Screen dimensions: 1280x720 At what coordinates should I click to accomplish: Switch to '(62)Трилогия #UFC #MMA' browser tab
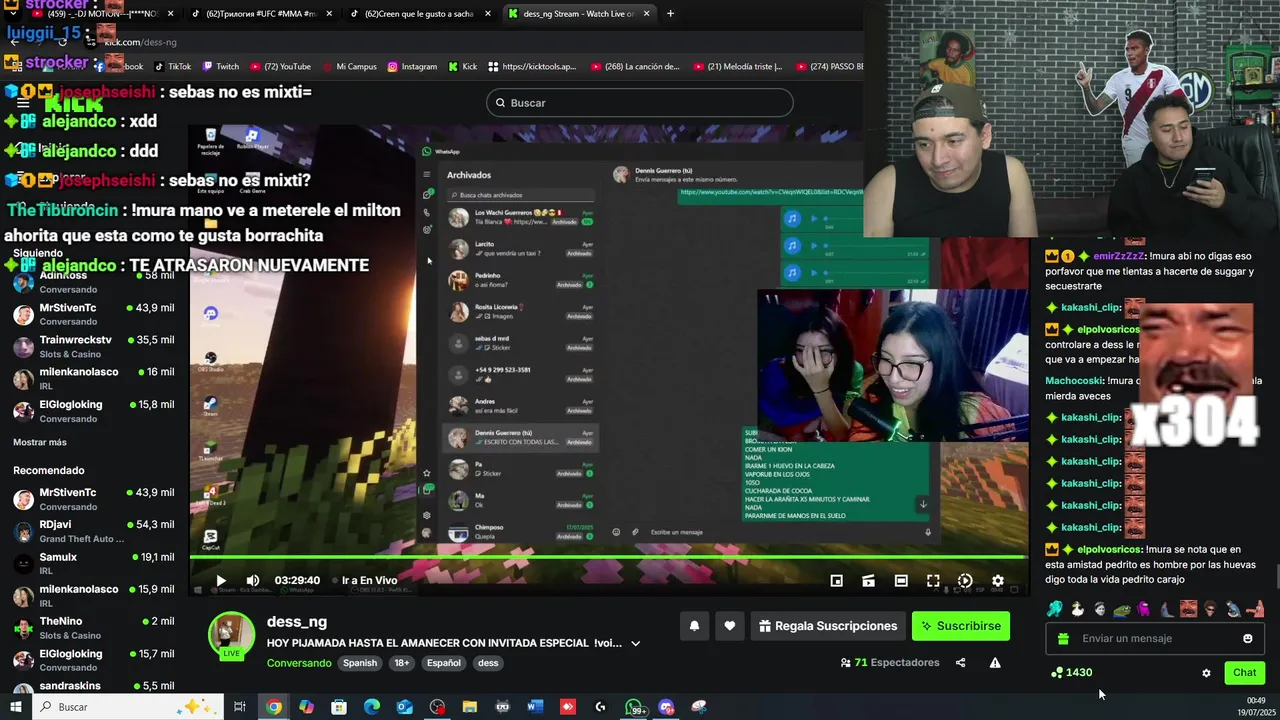[x=260, y=14]
